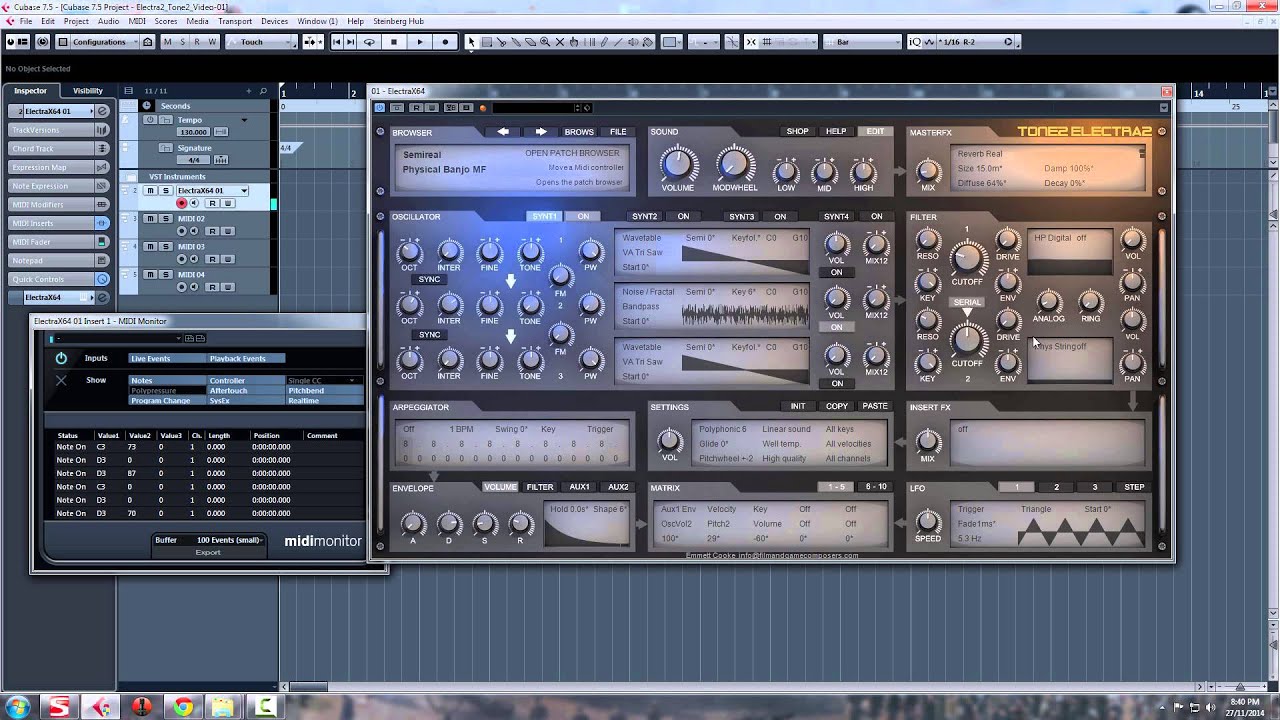The width and height of the screenshot is (1280, 720).
Task: Select the Split scissors tool in toolbar
Action: tap(501, 42)
